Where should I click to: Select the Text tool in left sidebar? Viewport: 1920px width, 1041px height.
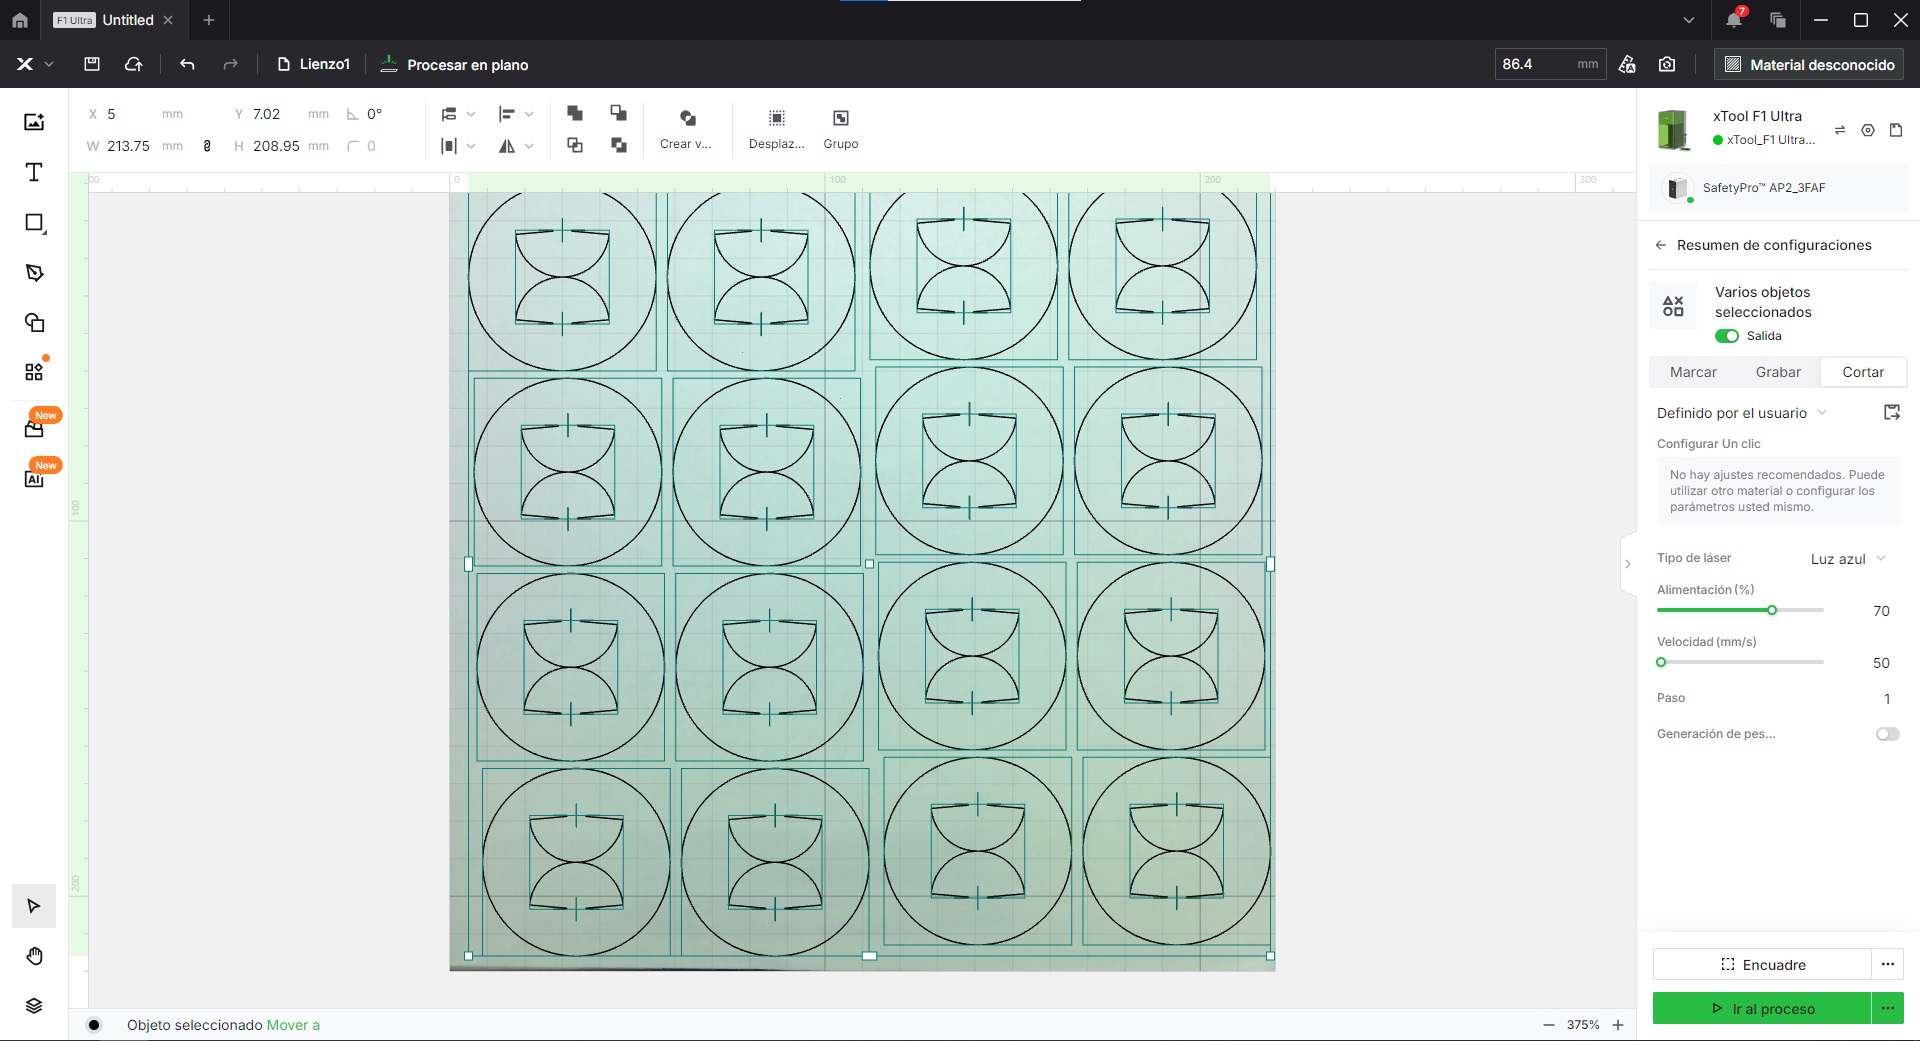point(34,173)
